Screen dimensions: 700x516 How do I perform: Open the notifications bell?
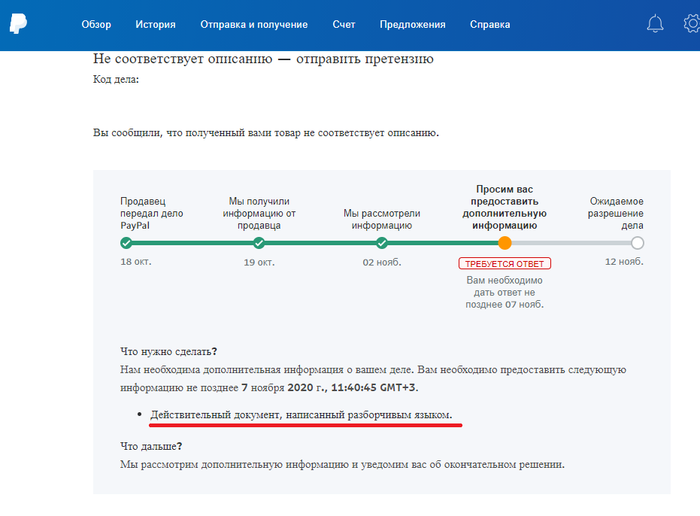pyautogui.click(x=656, y=24)
